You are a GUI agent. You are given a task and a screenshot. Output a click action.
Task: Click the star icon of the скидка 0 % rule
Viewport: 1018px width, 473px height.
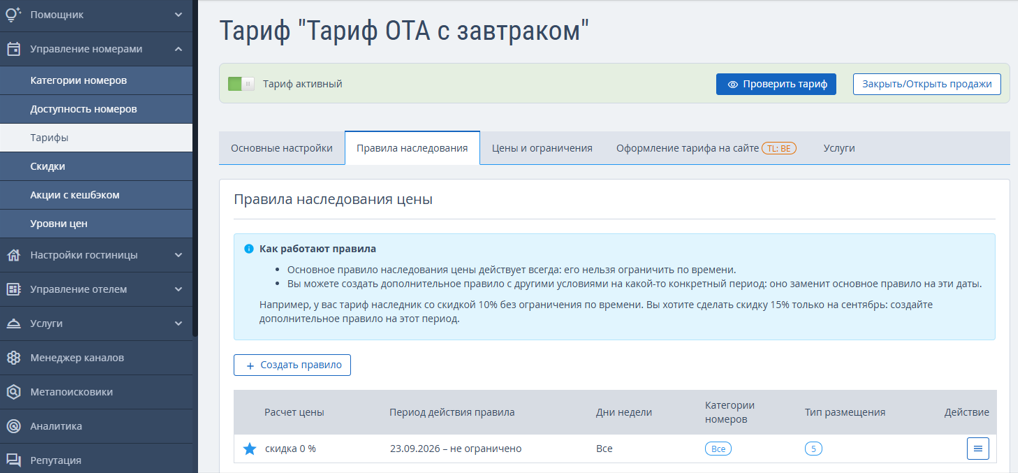pyautogui.click(x=249, y=449)
